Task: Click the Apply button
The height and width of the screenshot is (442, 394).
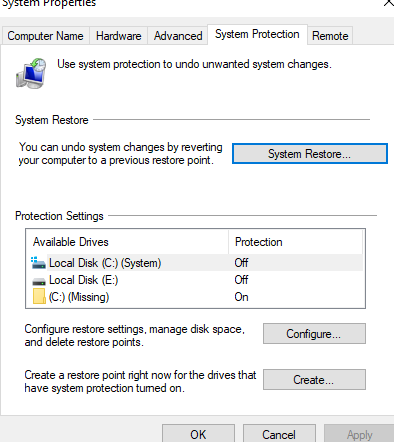Action: (359, 434)
